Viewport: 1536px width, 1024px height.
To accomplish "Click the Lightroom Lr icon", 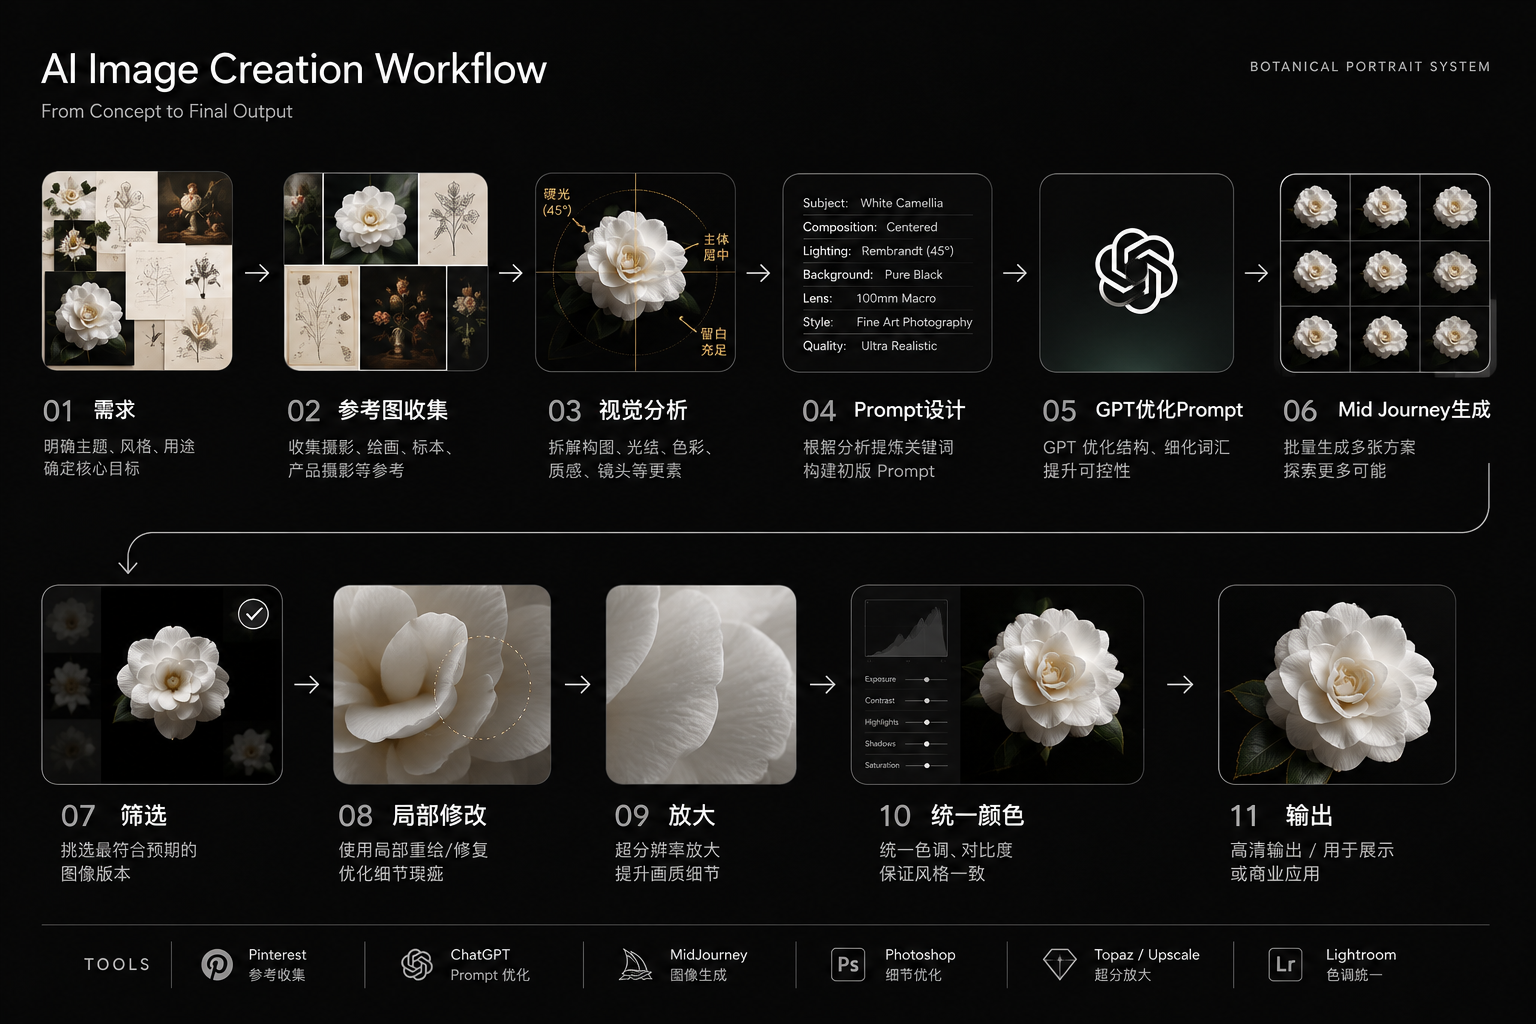I will 1285,965.
